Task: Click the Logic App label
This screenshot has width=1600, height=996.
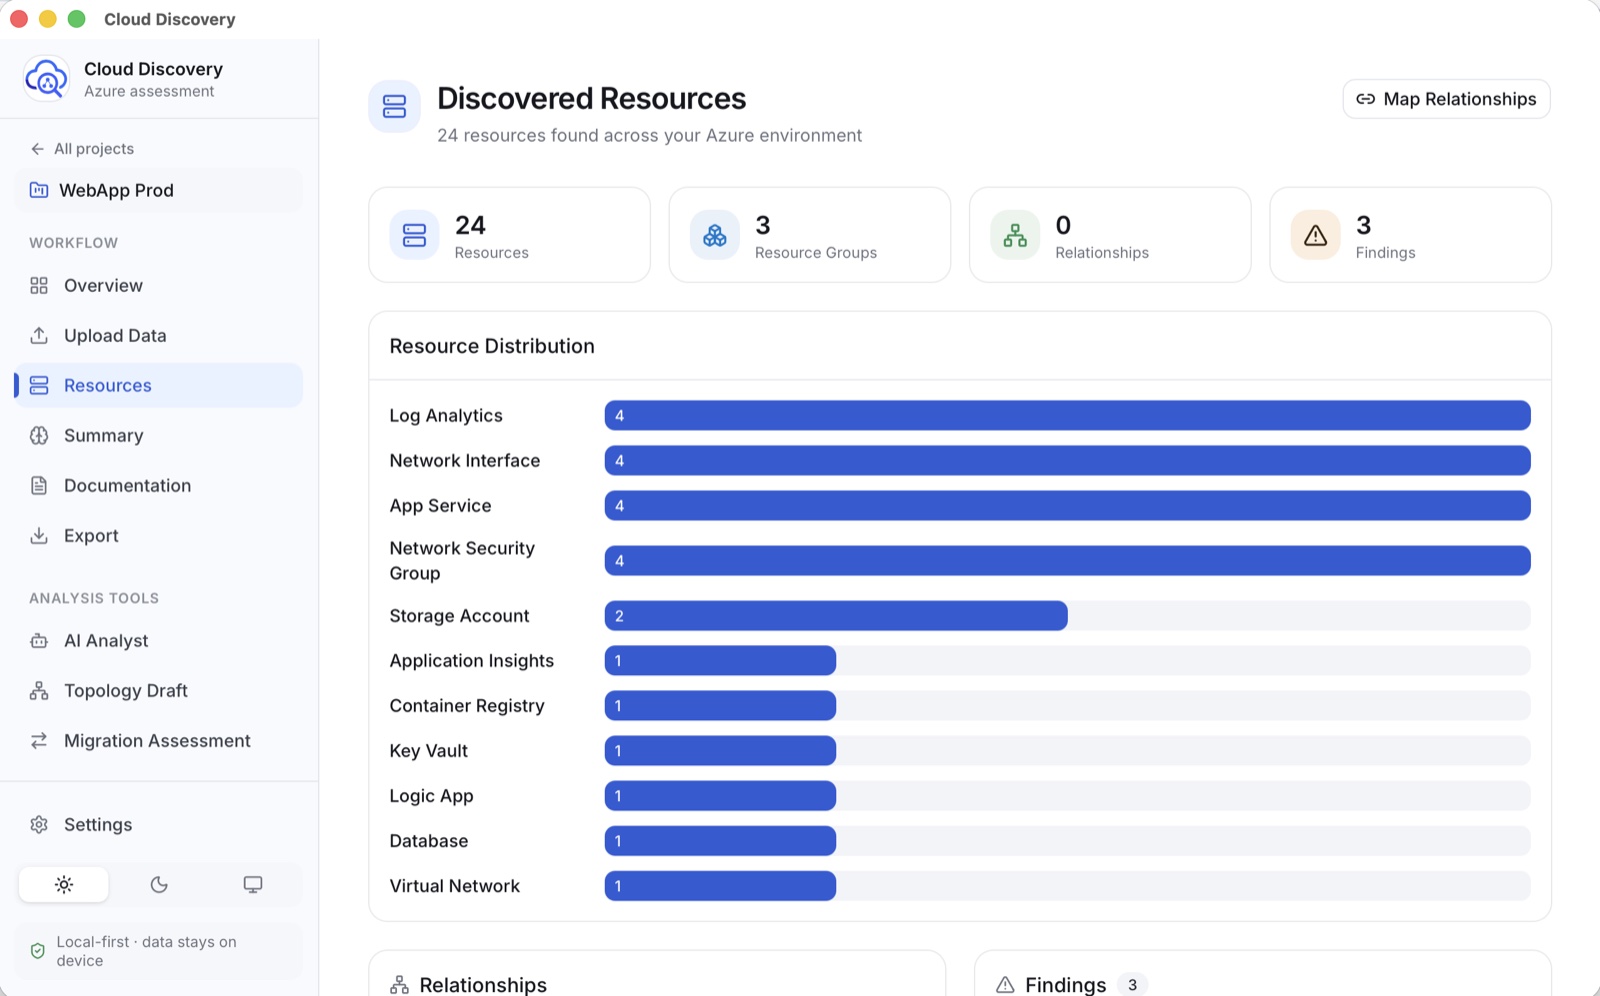Action: (x=431, y=796)
